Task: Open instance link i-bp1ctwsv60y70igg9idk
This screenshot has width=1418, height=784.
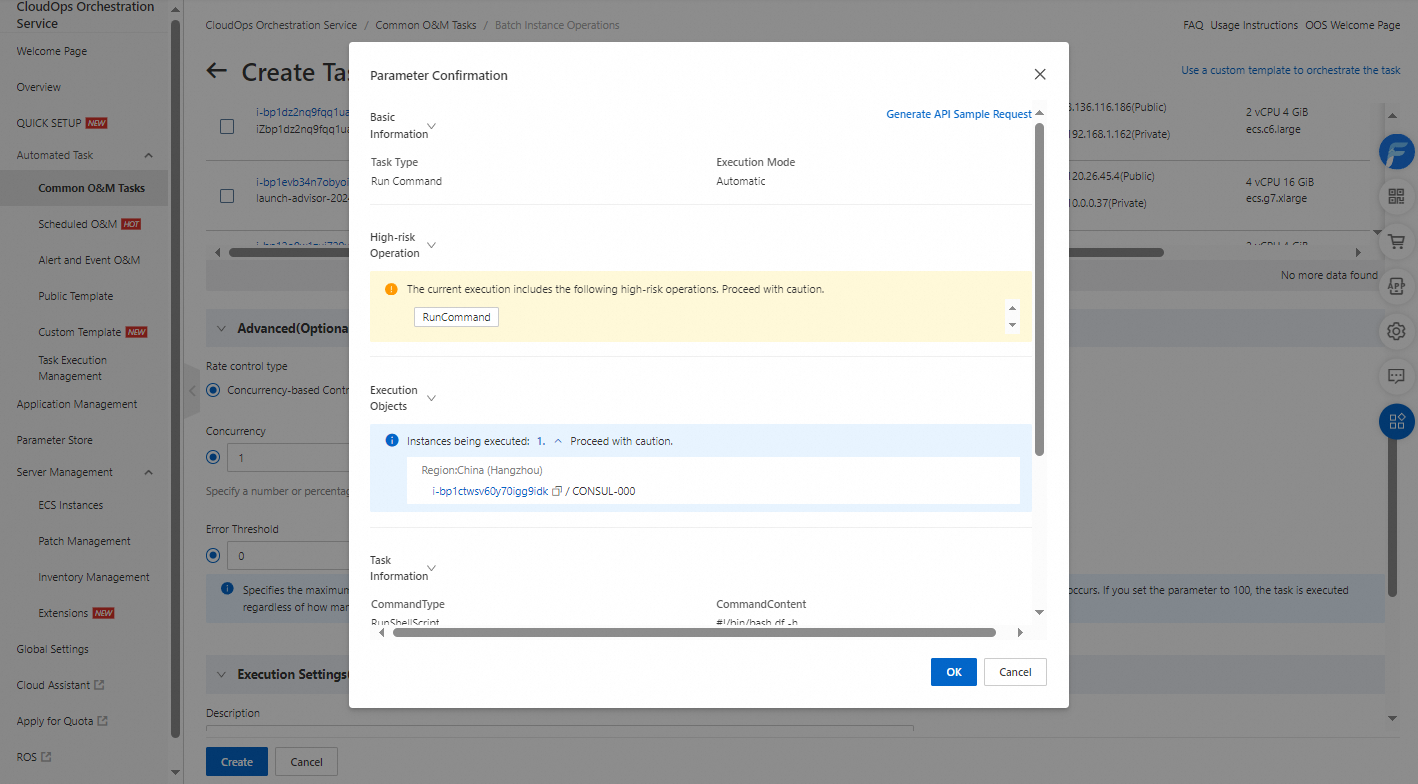Action: pyautogui.click(x=490, y=491)
